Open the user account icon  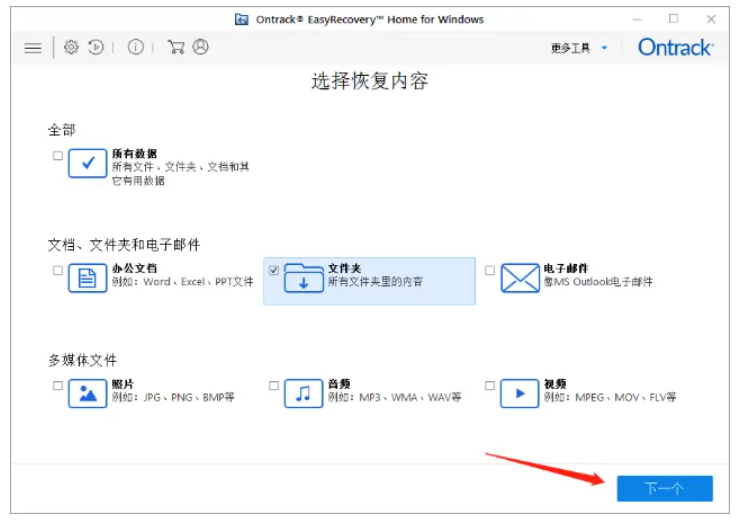tap(201, 47)
